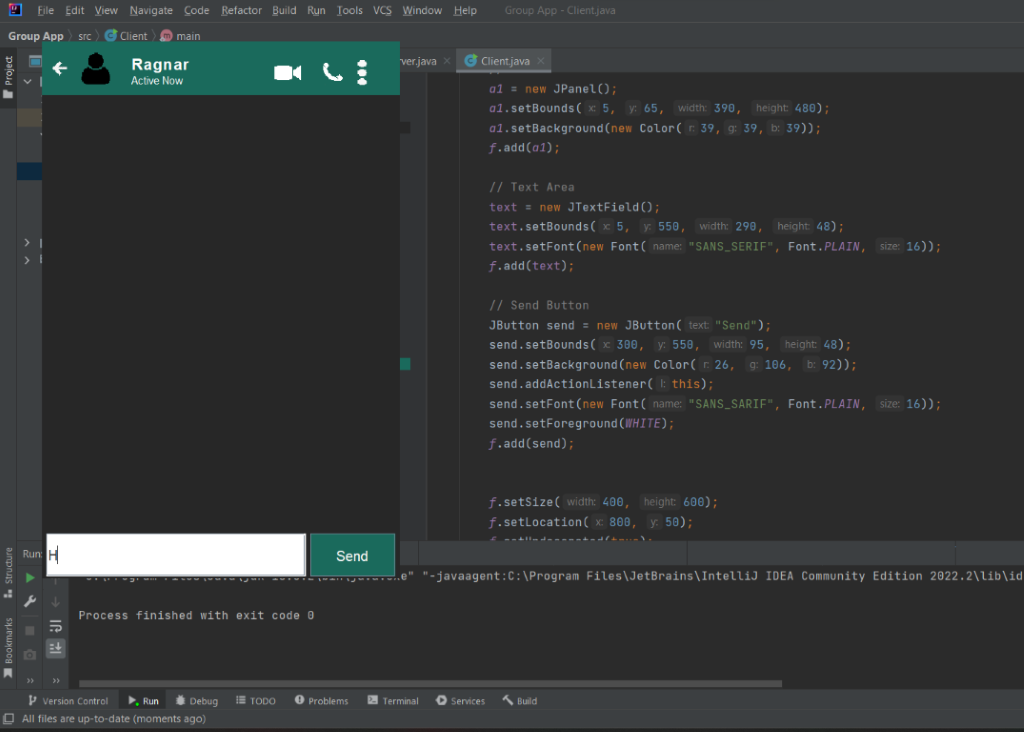This screenshot has width=1024, height=732.
Task: Click the green color gutter swatch beside setBackground
Action: [405, 364]
